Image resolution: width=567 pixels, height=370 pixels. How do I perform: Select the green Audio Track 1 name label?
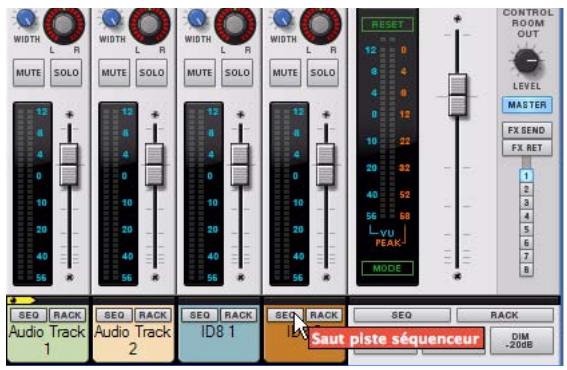(47, 341)
